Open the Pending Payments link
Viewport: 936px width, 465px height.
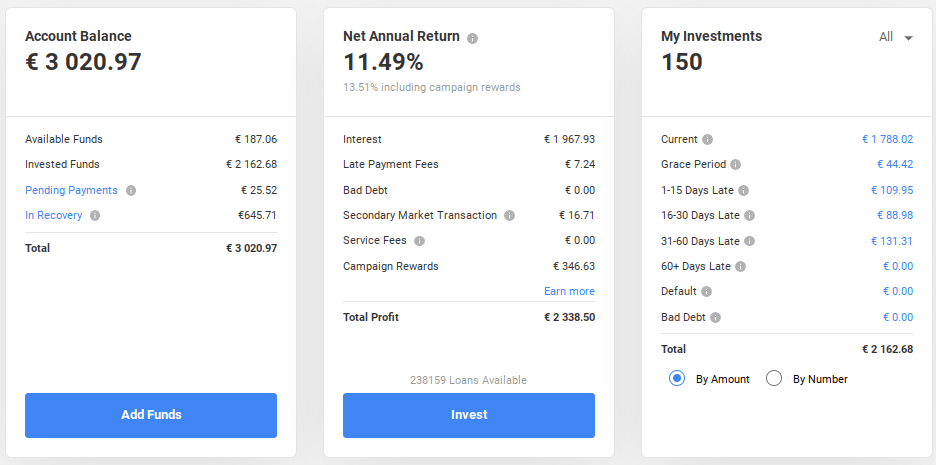(71, 190)
